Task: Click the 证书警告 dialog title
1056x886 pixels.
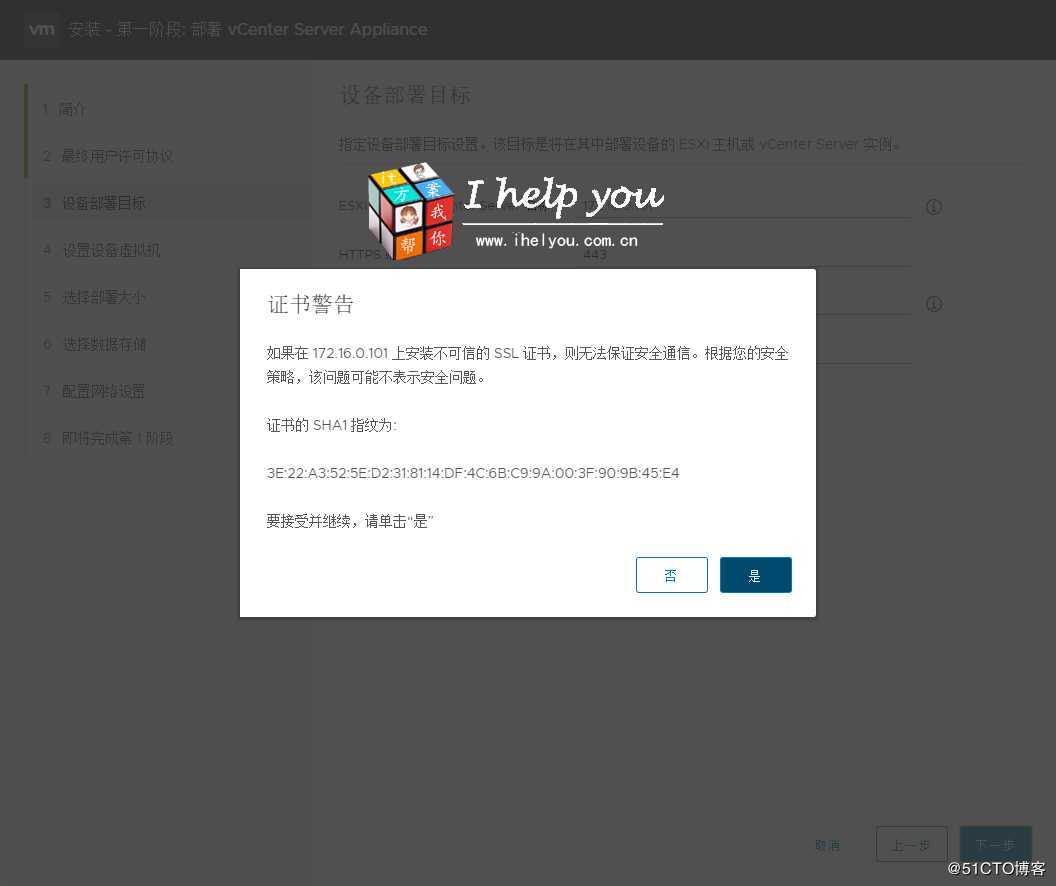Action: click(310, 304)
